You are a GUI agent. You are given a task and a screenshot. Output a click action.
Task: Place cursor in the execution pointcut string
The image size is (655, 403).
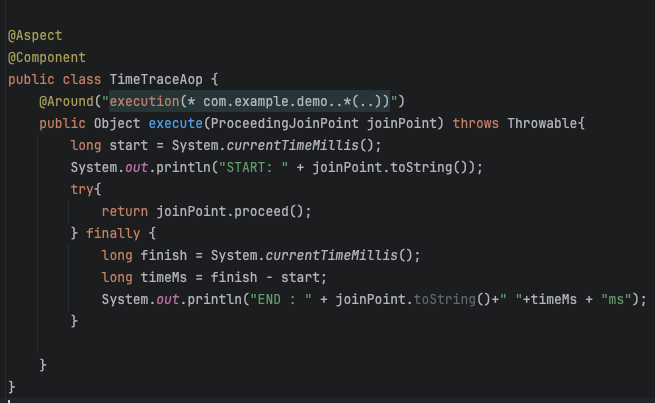tap(249, 101)
